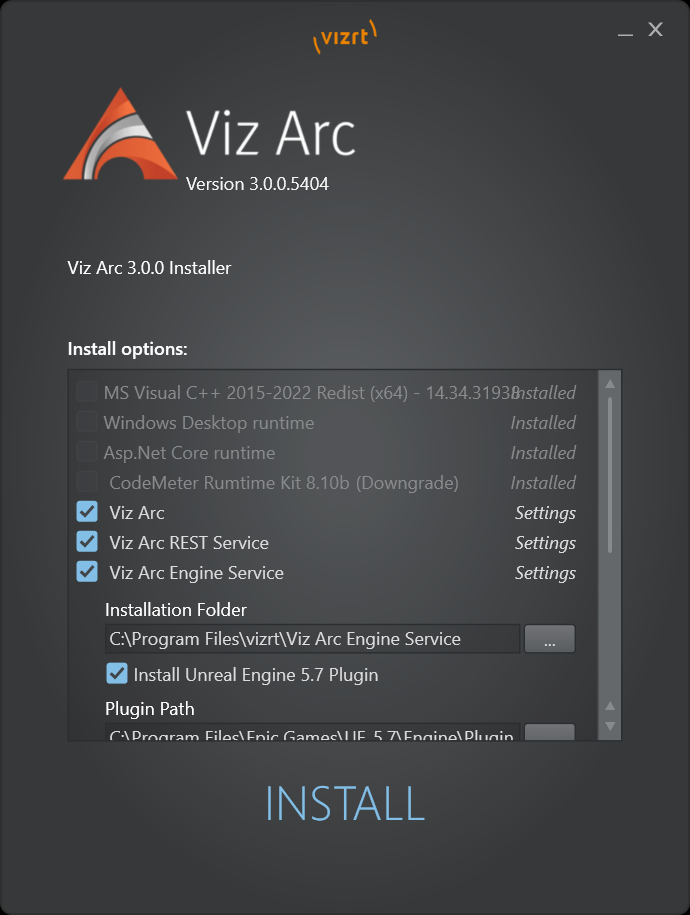Click the Plugin Path text field
The image size is (690, 915).
(312, 732)
